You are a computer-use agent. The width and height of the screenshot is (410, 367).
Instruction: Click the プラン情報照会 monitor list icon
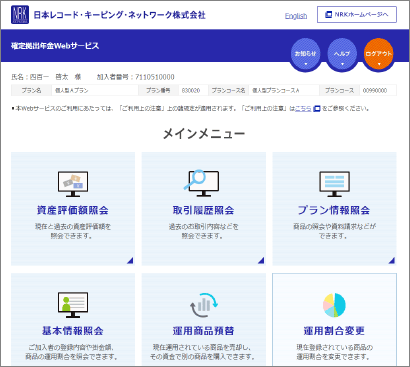(334, 184)
